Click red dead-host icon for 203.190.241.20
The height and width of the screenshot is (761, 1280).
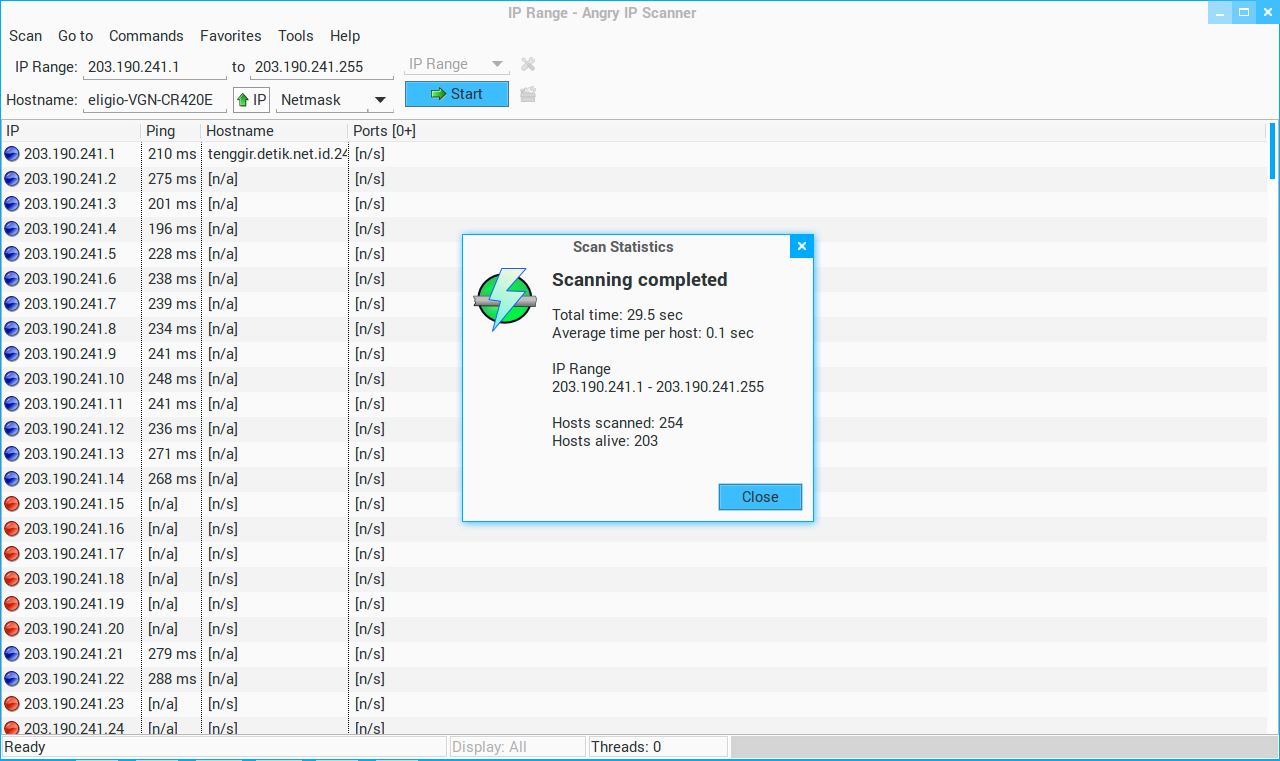tap(12, 629)
